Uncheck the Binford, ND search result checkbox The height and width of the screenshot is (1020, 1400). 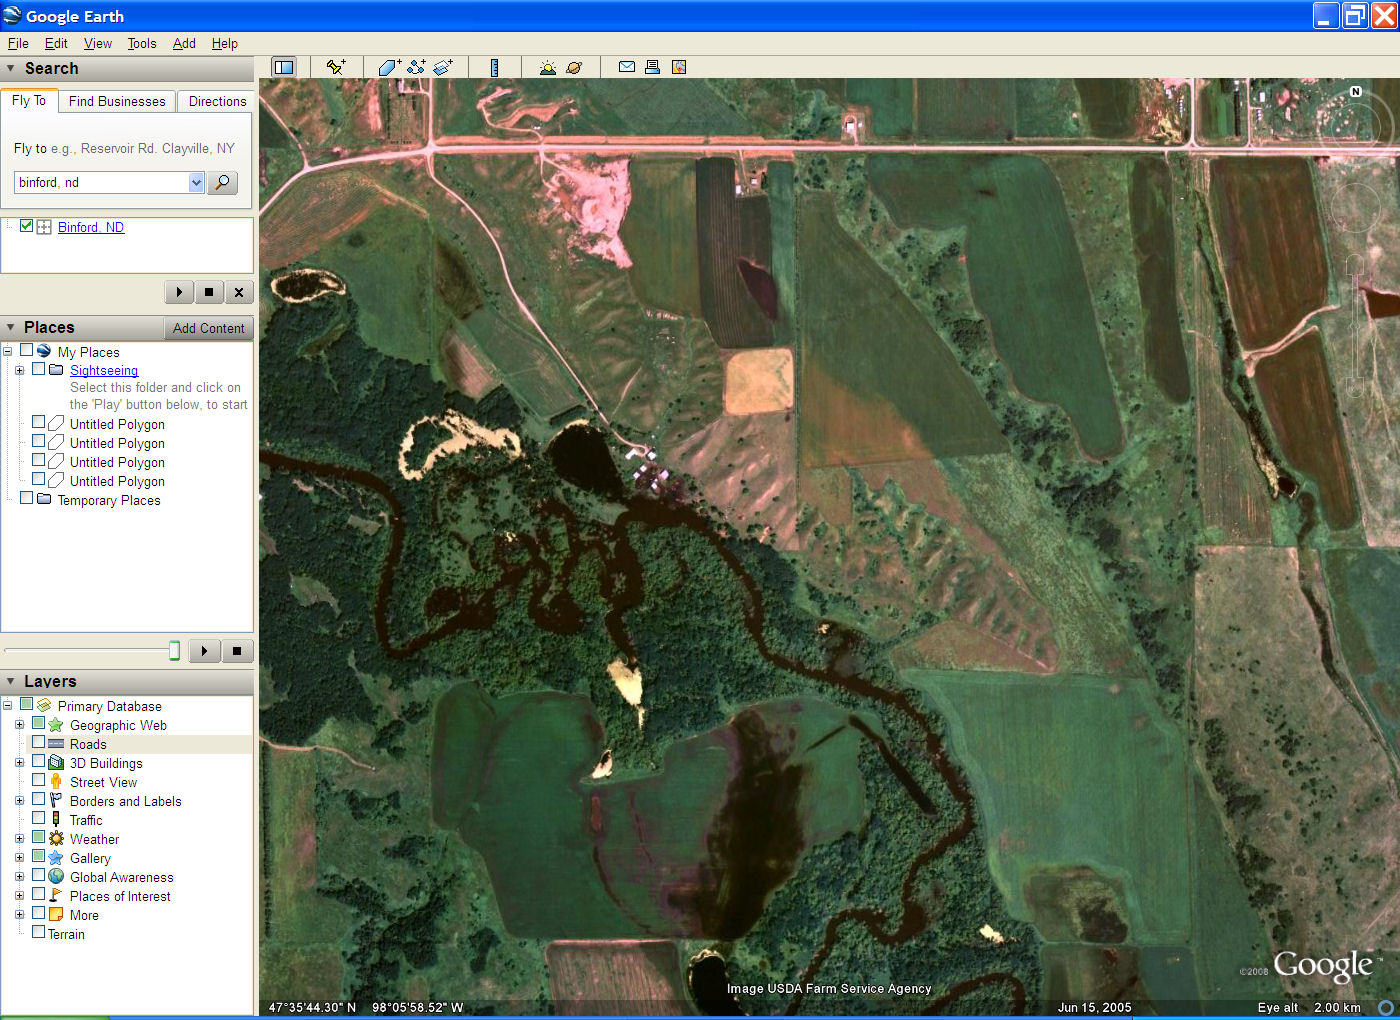[x=26, y=226]
